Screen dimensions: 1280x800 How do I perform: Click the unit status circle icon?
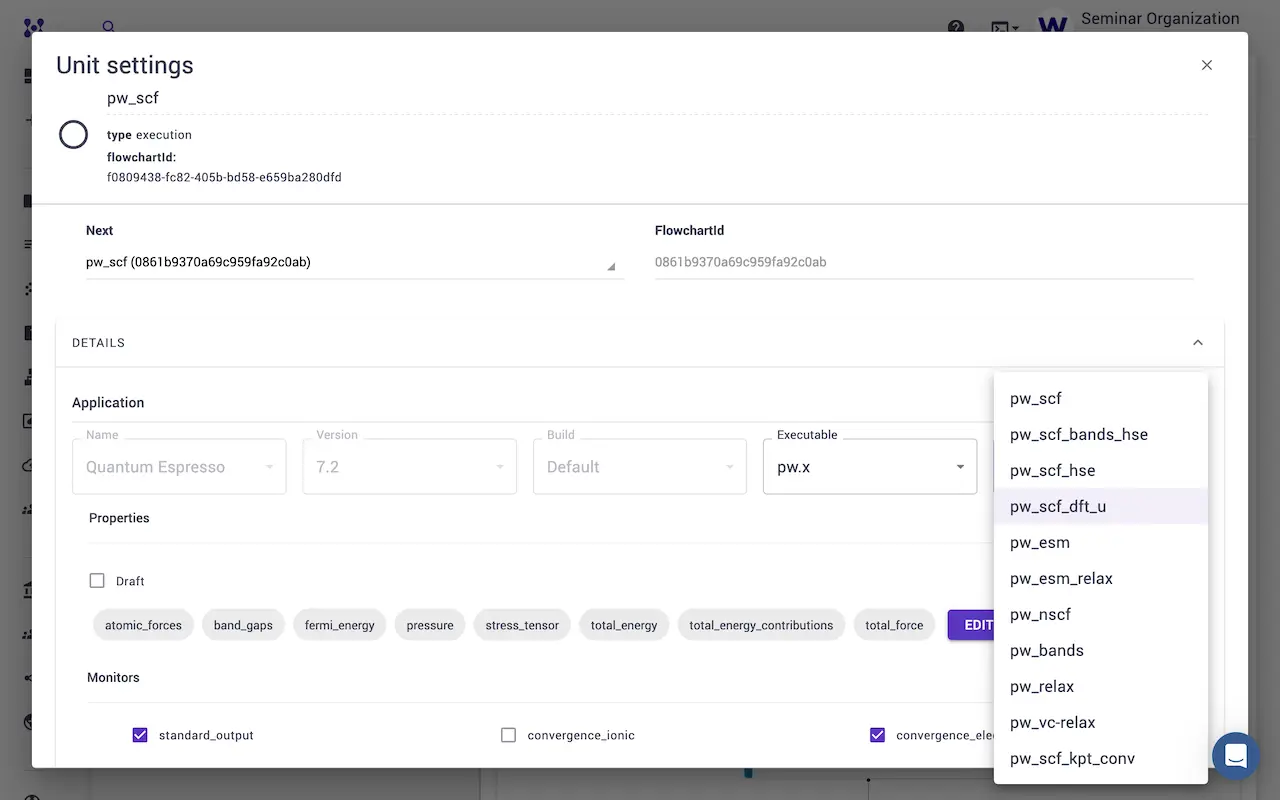click(x=73, y=134)
